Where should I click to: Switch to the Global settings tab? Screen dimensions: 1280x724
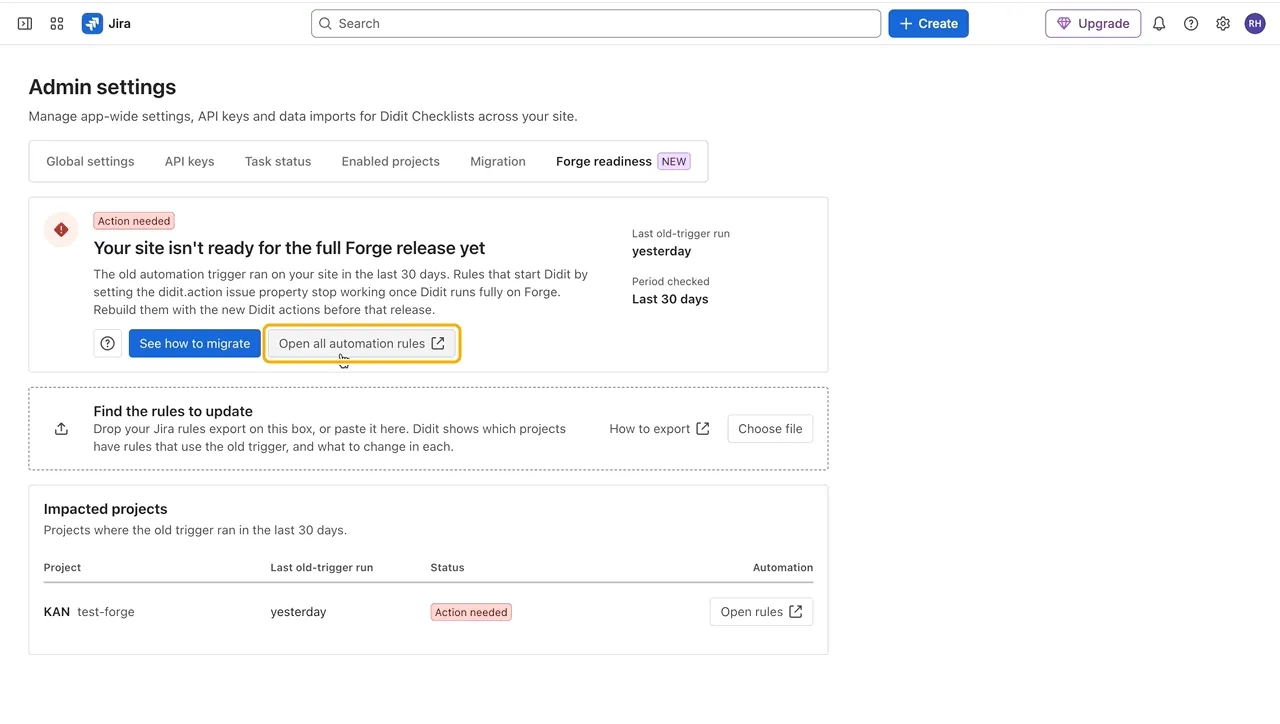pos(90,161)
